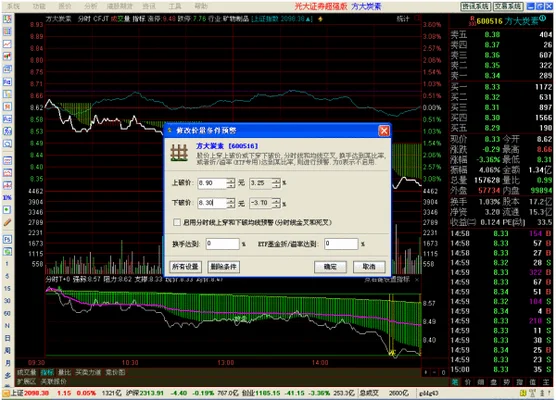Tick the 分时线 moving-average cross alert checkbox
Screen dimensions: 556x400
(x=177, y=222)
